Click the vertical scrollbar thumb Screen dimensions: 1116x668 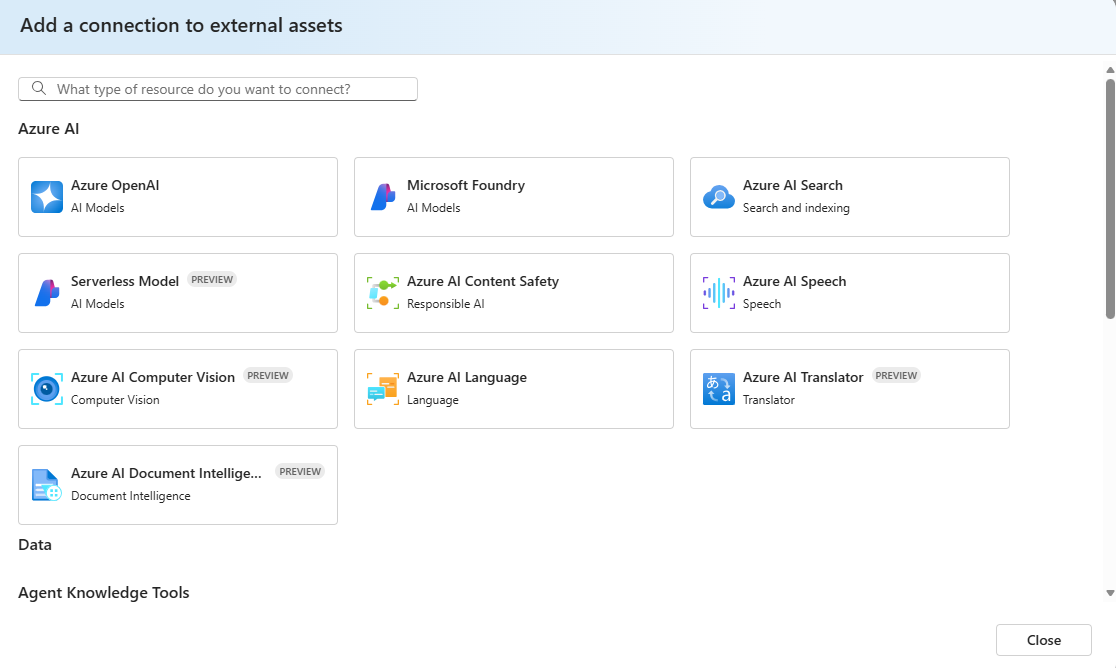(1110, 198)
